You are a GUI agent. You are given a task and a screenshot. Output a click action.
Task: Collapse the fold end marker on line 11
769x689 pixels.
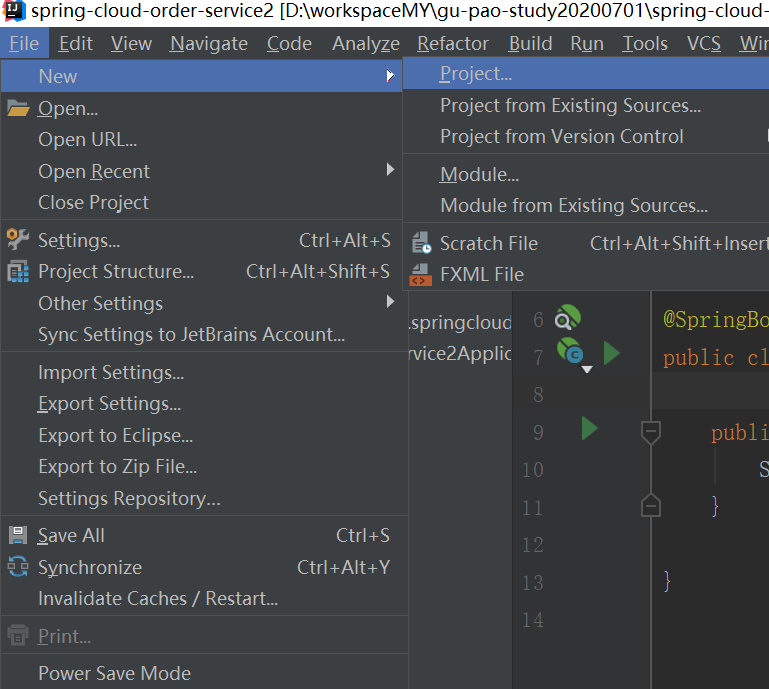tap(651, 506)
